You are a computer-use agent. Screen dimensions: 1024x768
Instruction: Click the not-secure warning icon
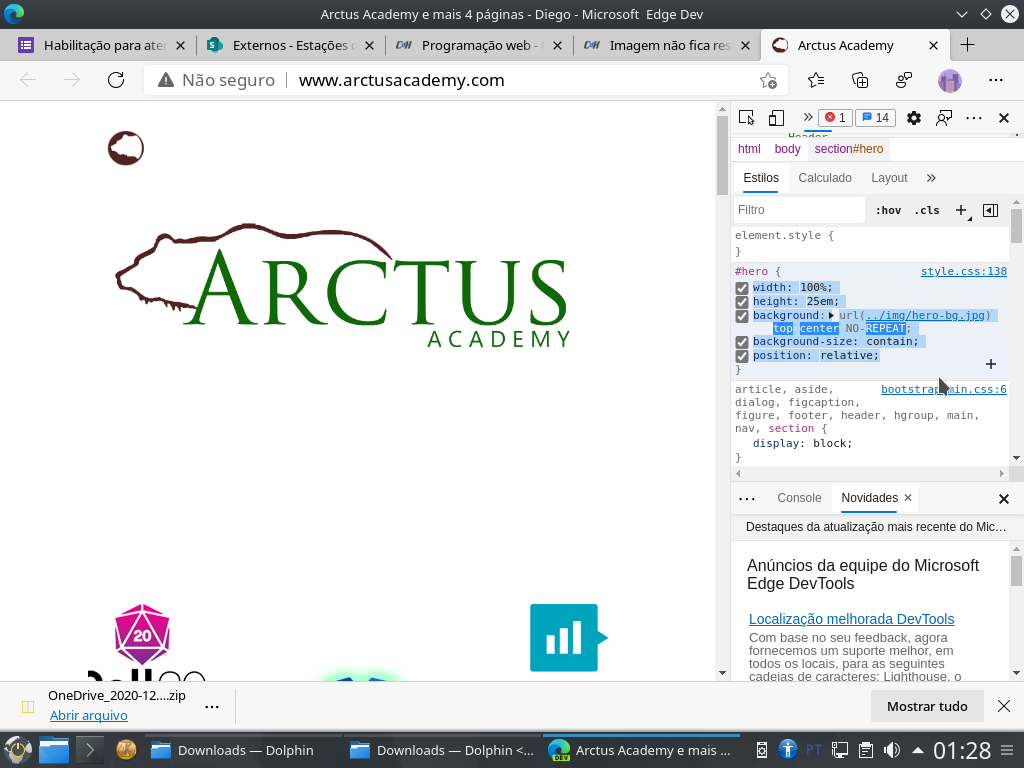[166, 80]
